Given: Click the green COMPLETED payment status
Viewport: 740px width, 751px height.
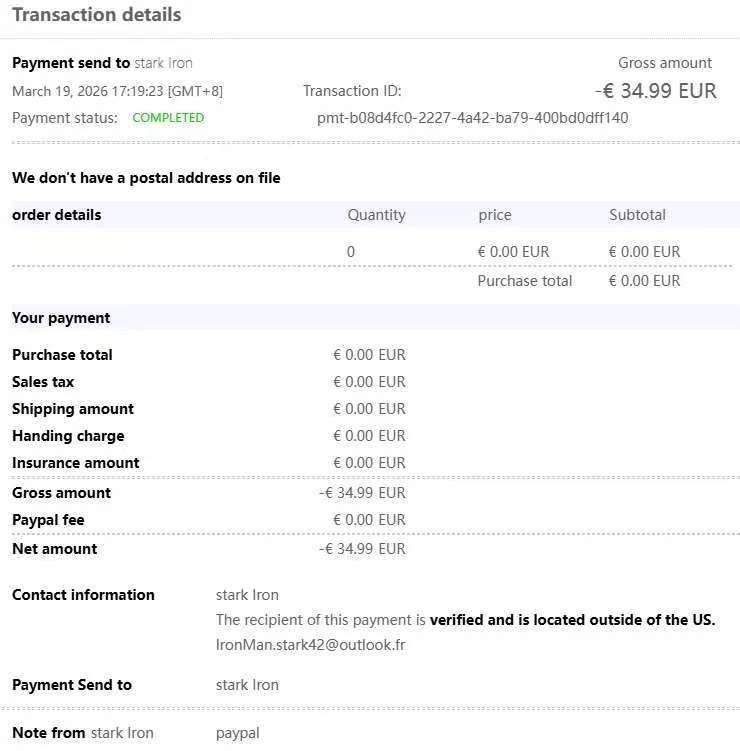Looking at the screenshot, I should click(x=168, y=118).
